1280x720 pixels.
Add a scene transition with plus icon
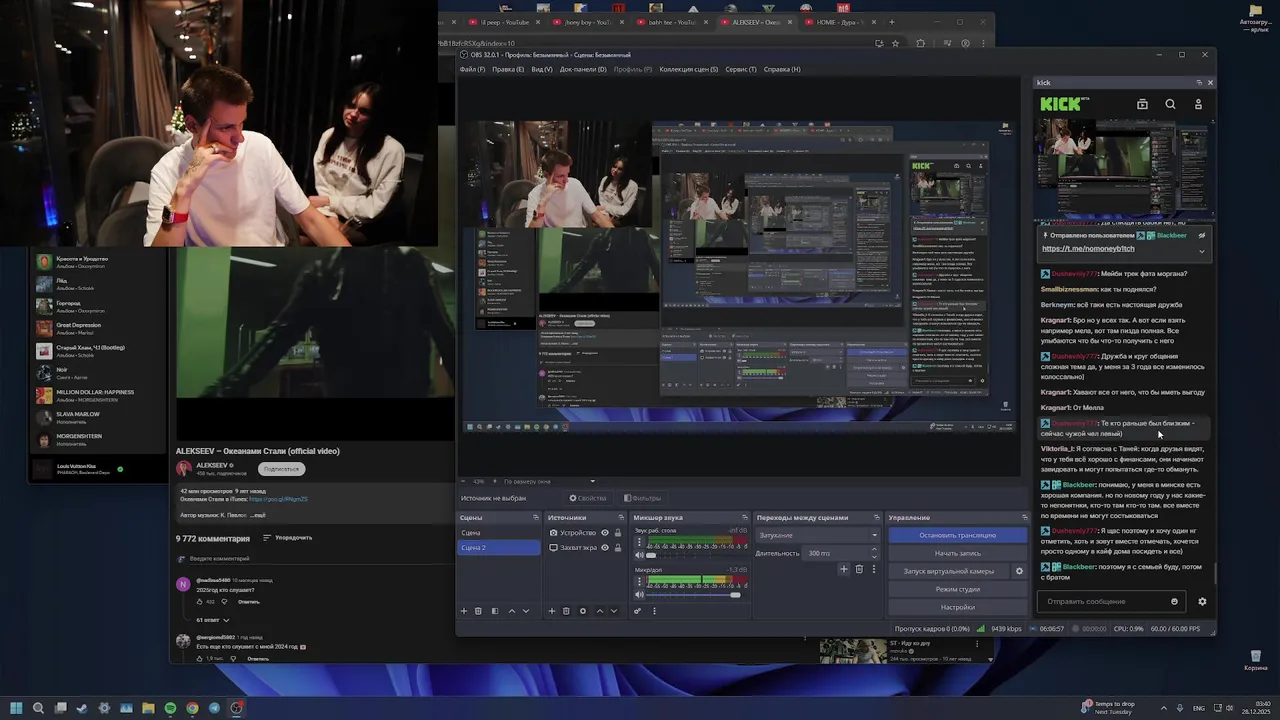pos(843,569)
